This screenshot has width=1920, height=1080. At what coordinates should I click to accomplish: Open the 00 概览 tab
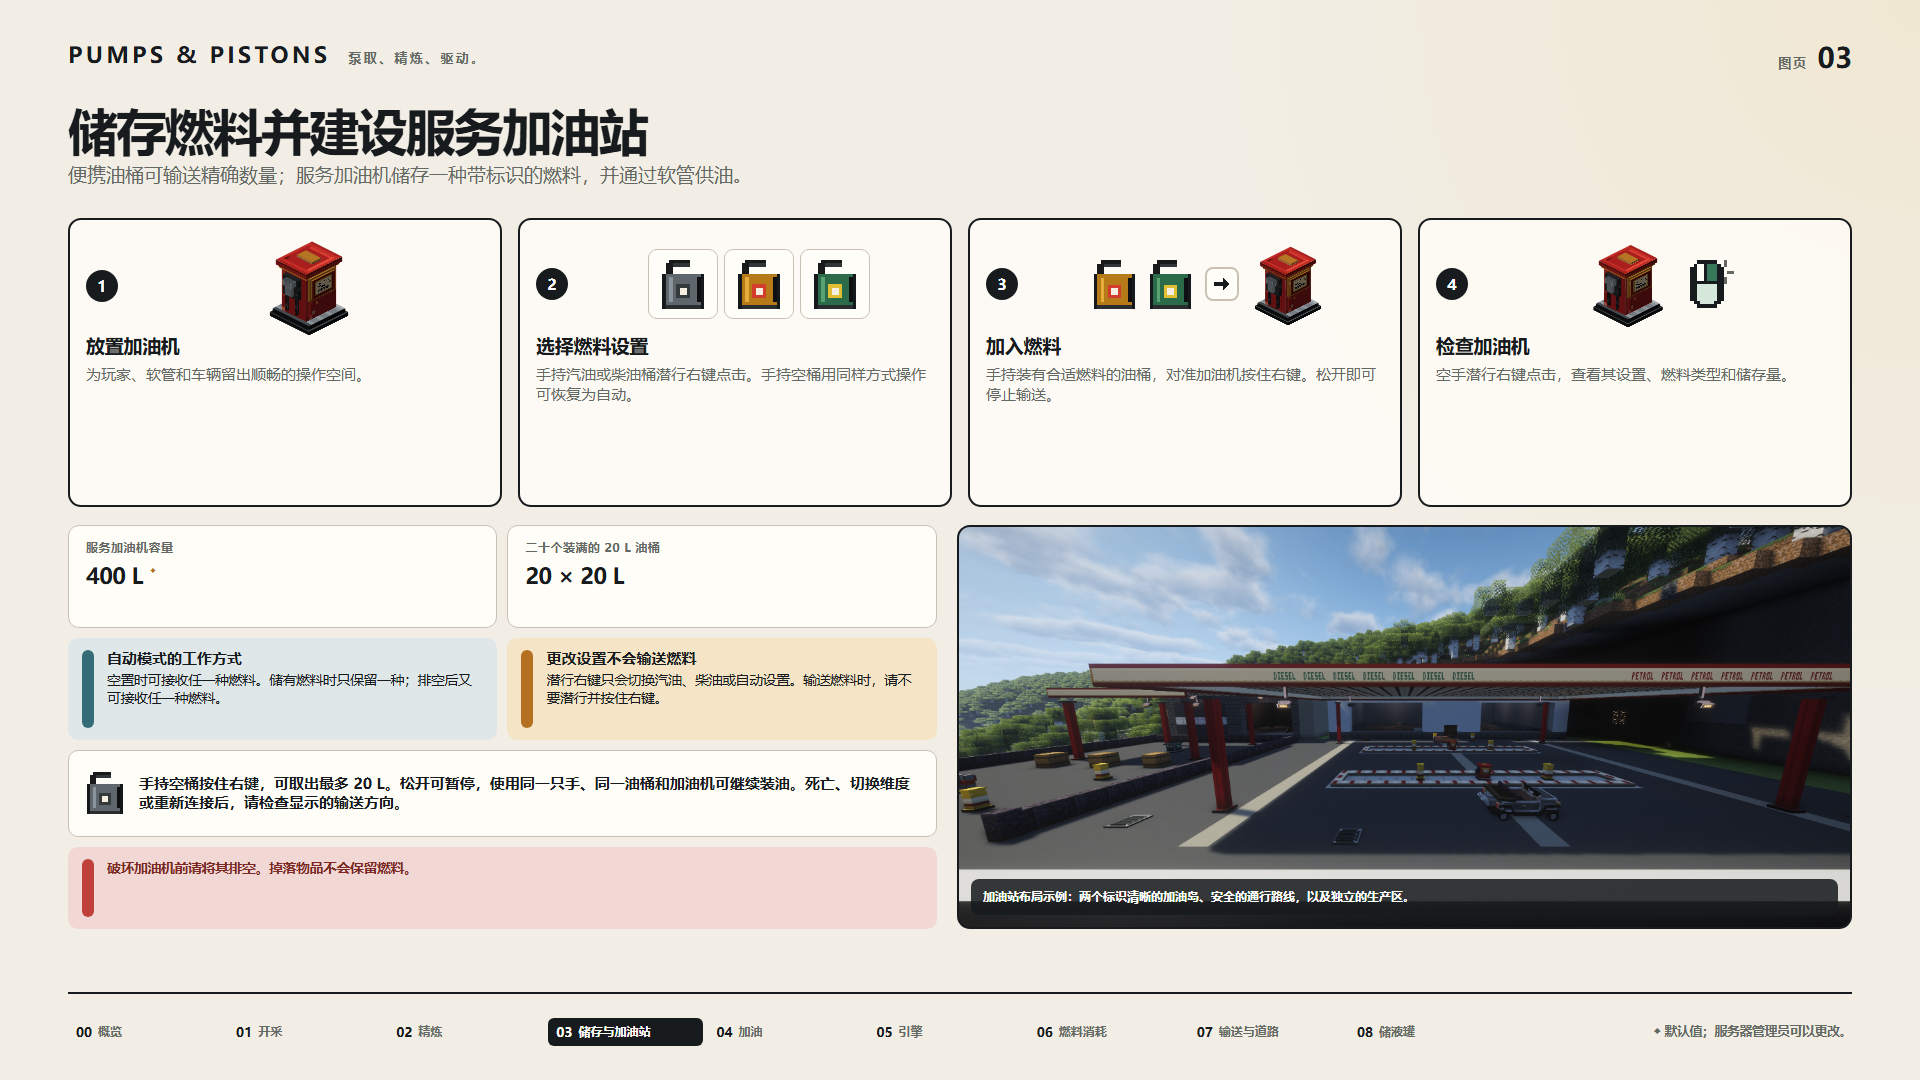click(99, 1032)
